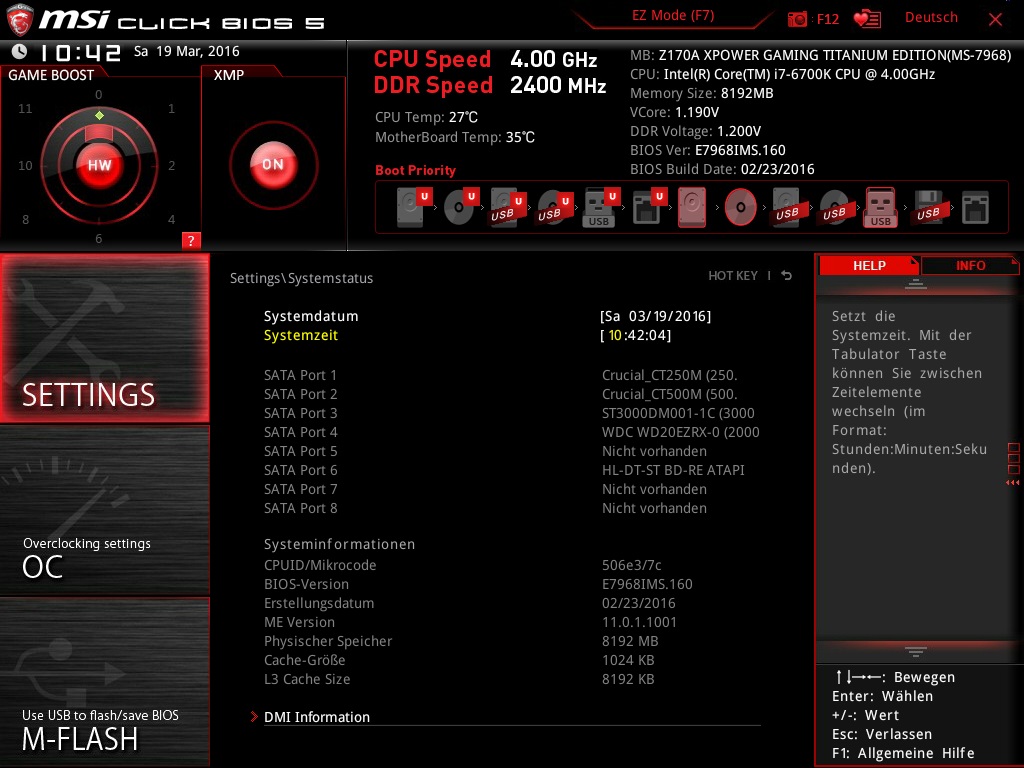Click the back arrow next to HOT KEY

click(x=786, y=276)
